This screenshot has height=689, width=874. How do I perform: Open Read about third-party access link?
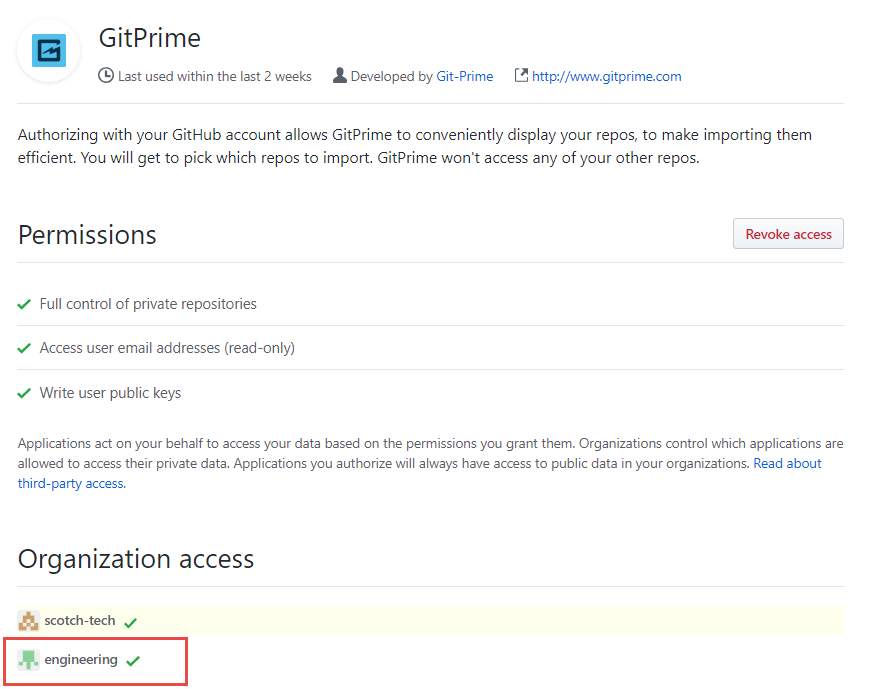419,473
